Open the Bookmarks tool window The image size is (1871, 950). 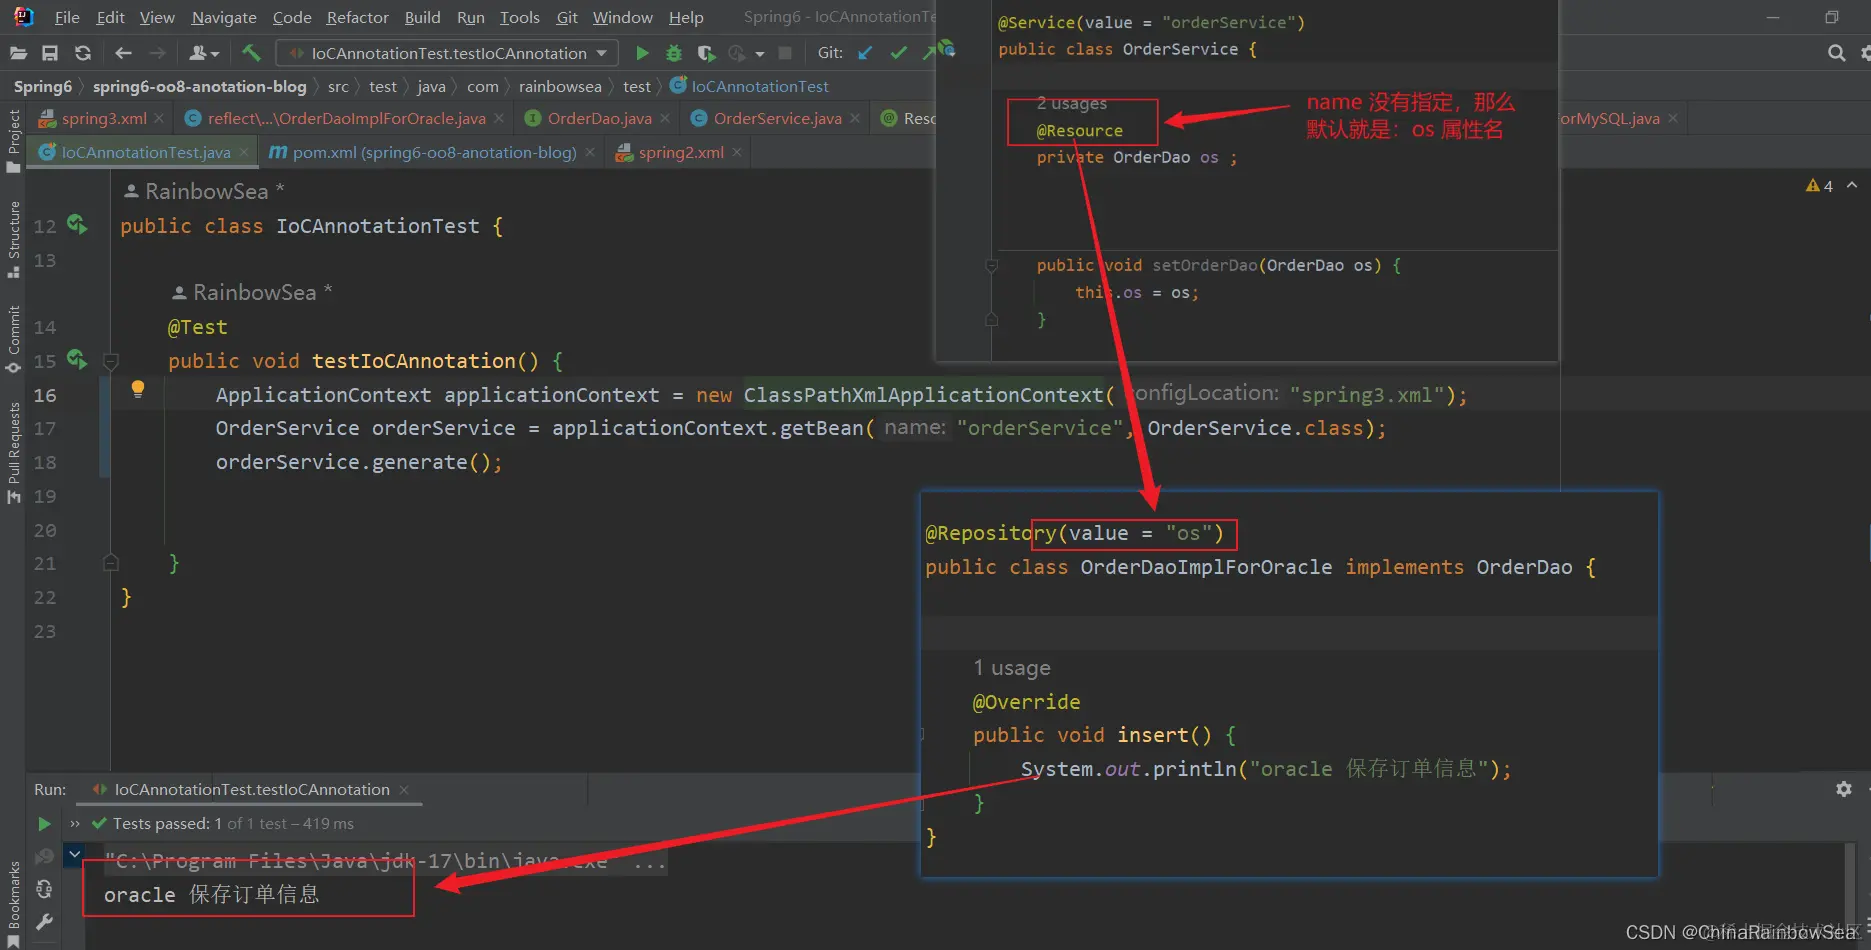(13, 903)
